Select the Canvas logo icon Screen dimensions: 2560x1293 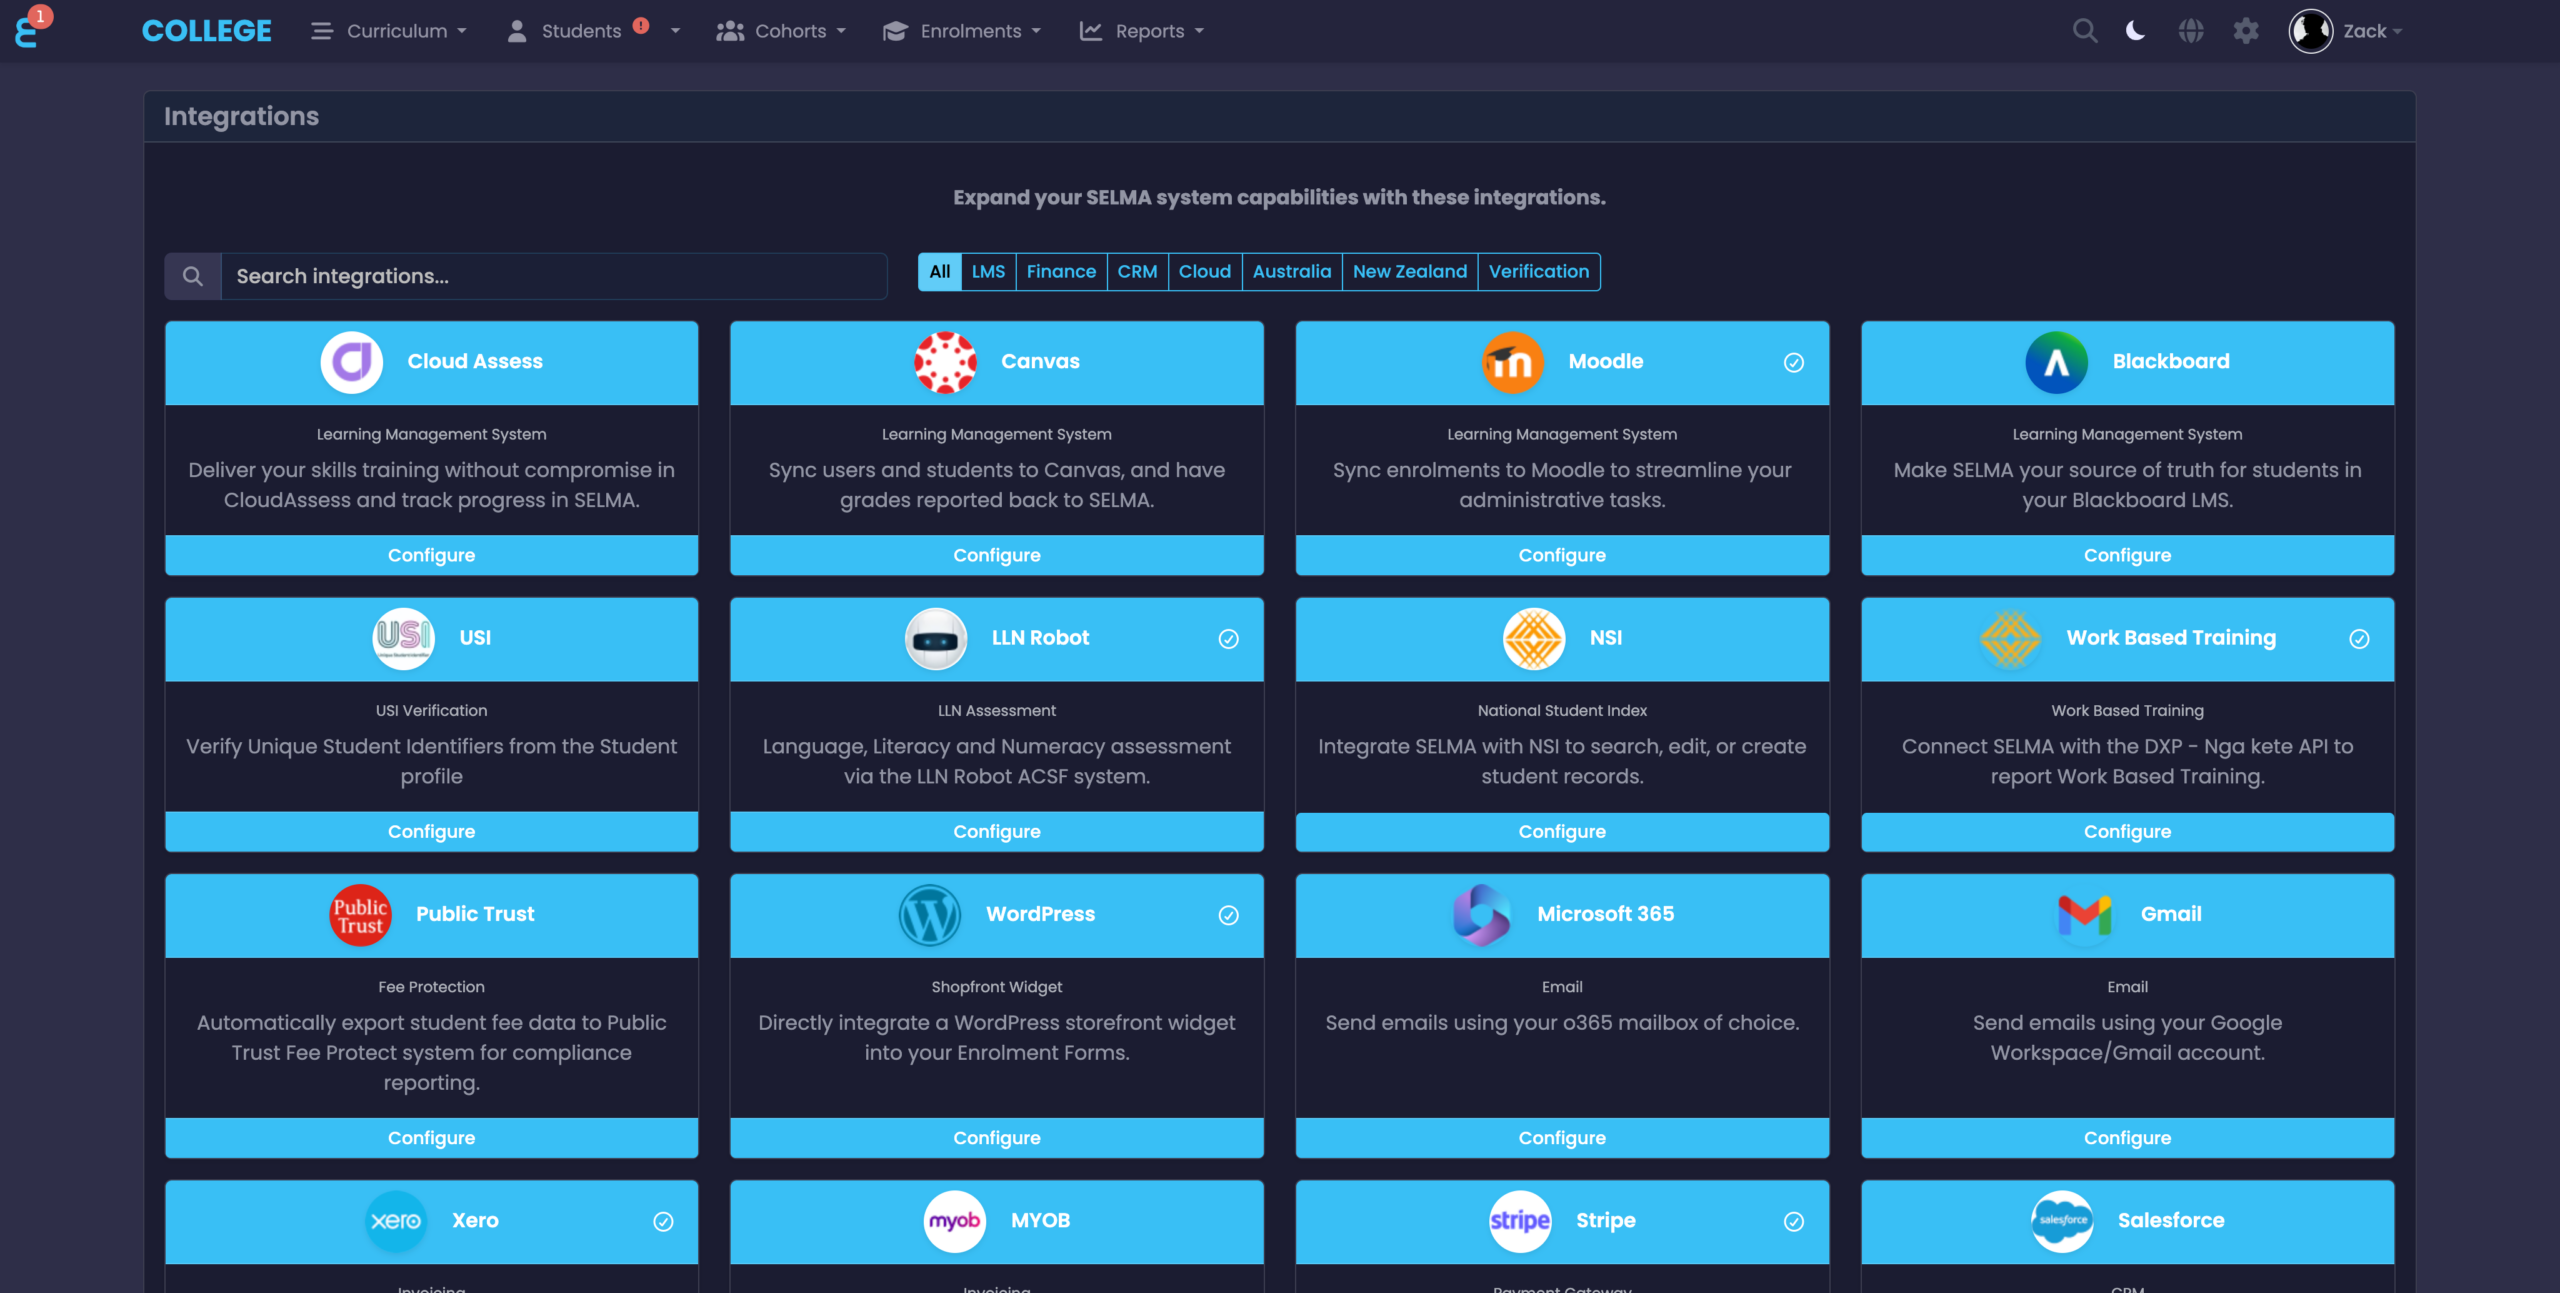[944, 362]
